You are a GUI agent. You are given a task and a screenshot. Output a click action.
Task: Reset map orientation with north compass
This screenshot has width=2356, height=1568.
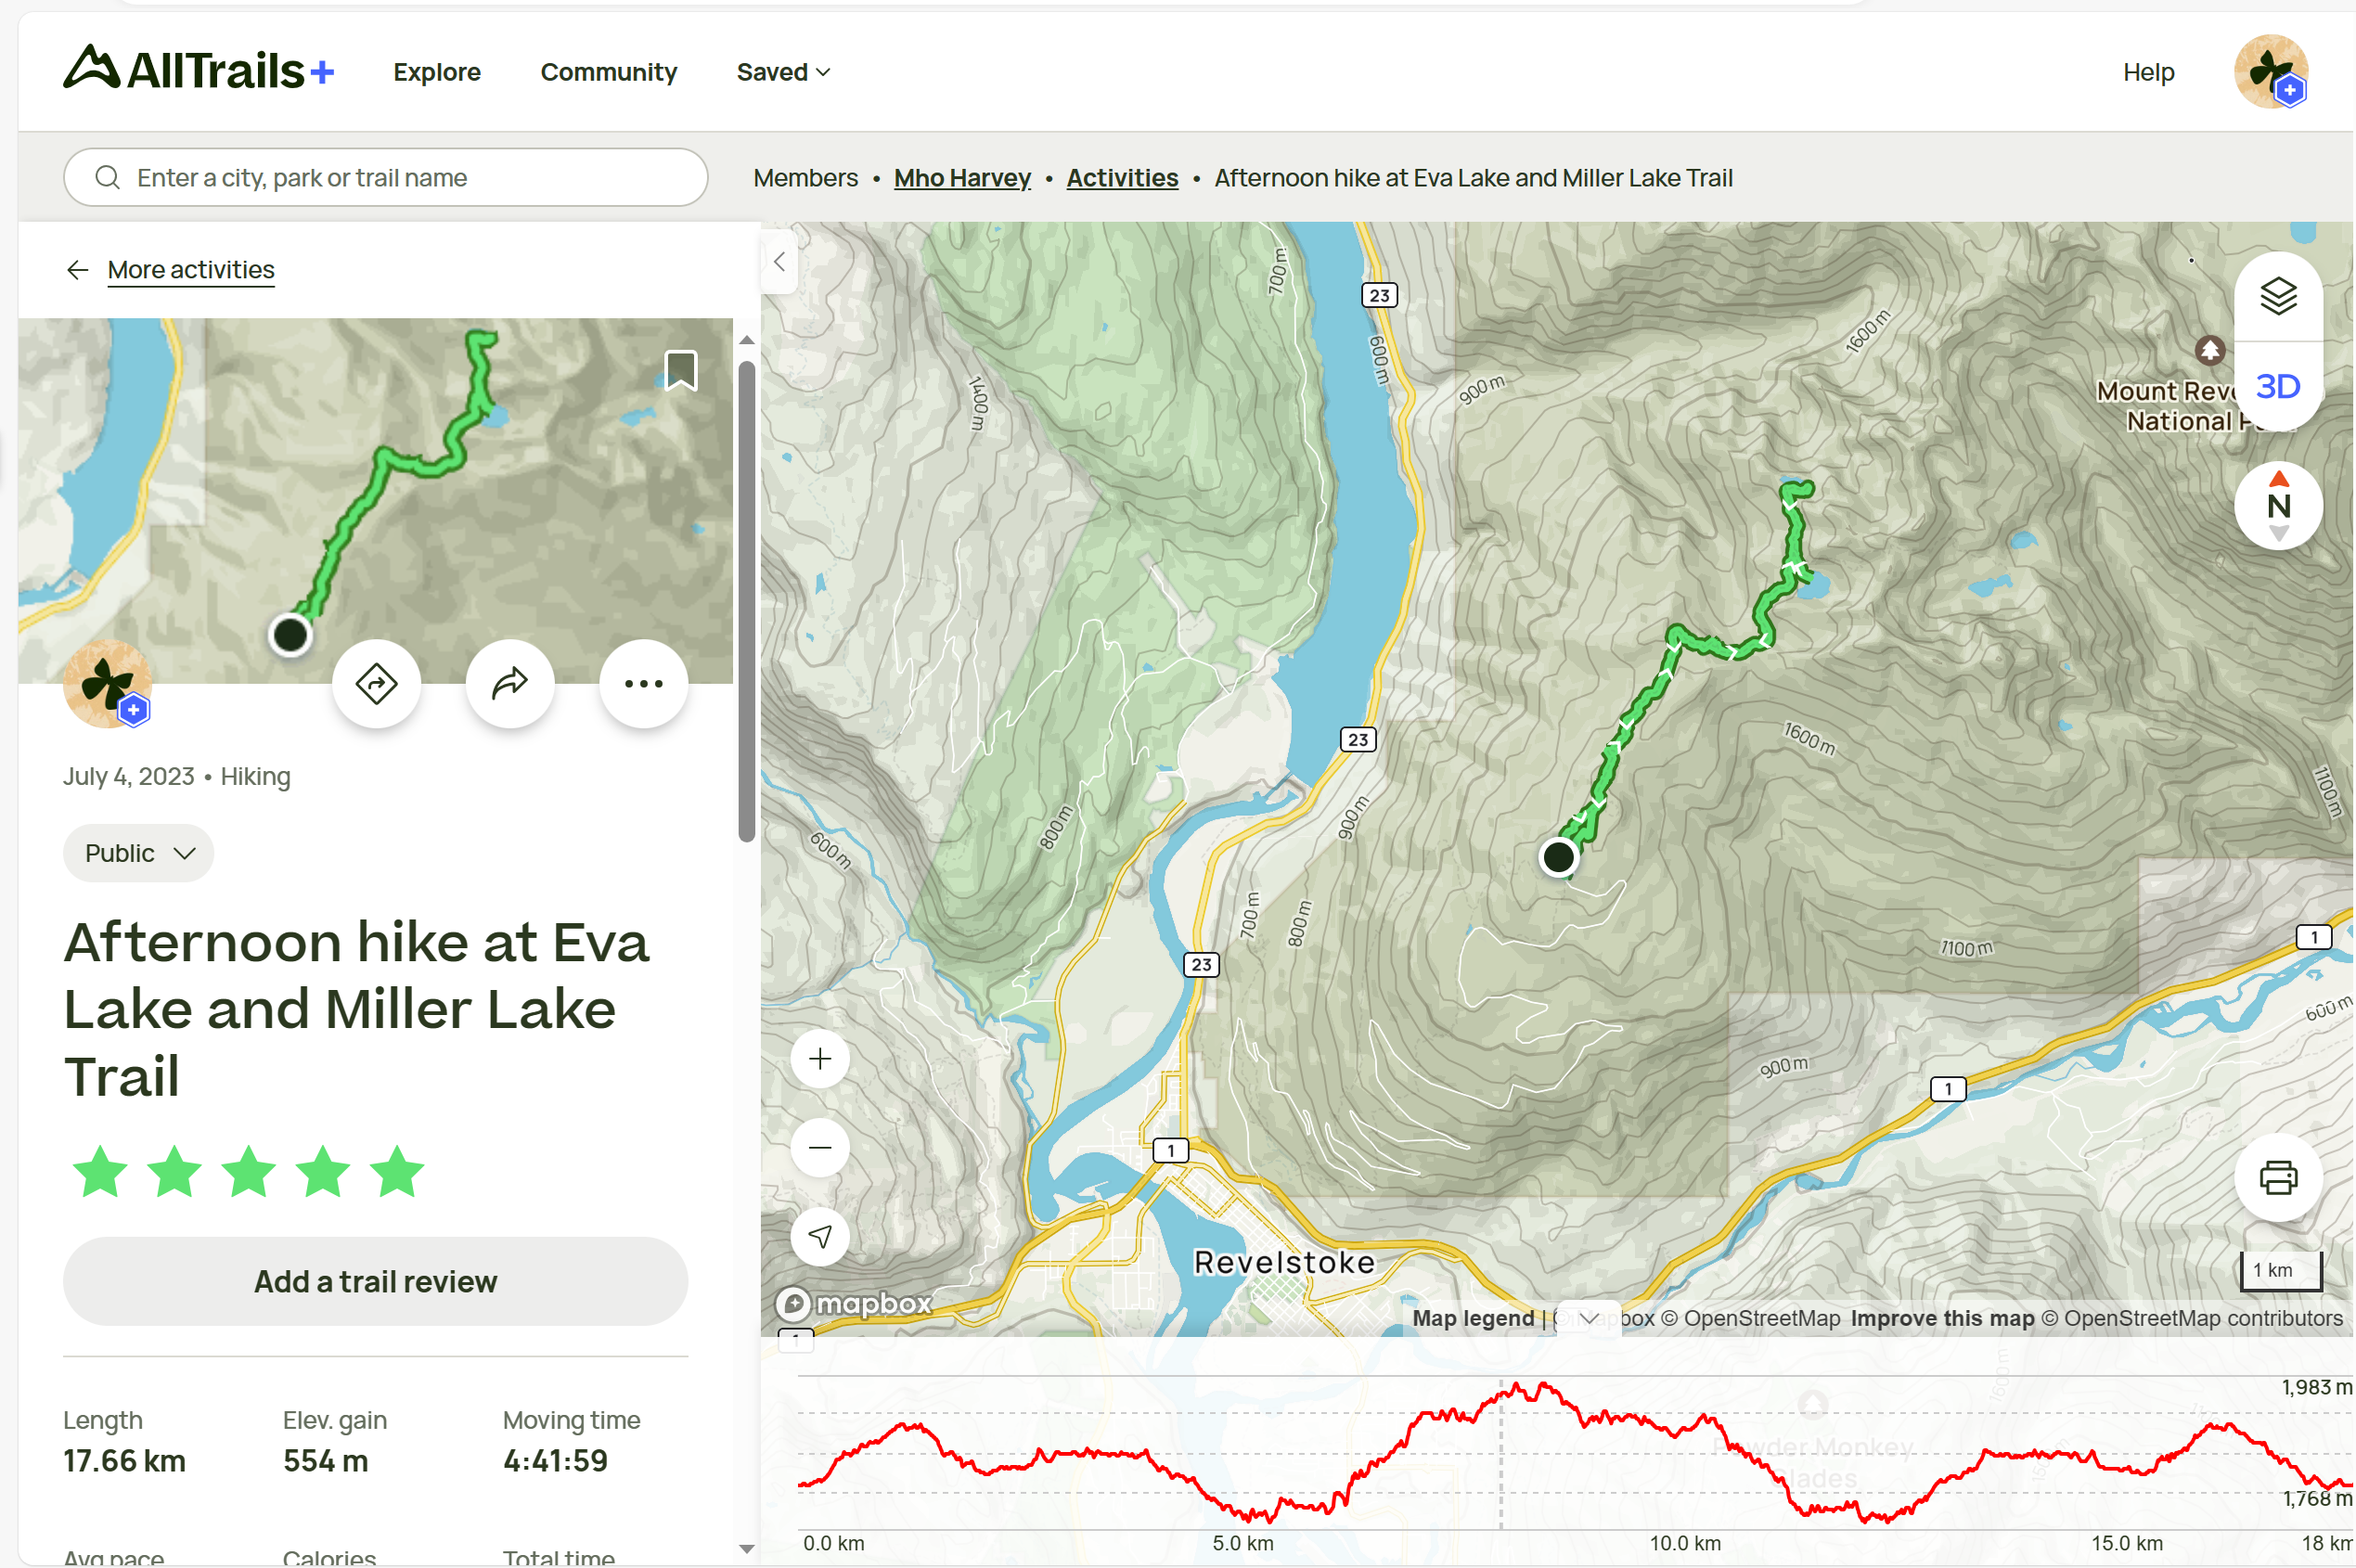tap(2279, 506)
